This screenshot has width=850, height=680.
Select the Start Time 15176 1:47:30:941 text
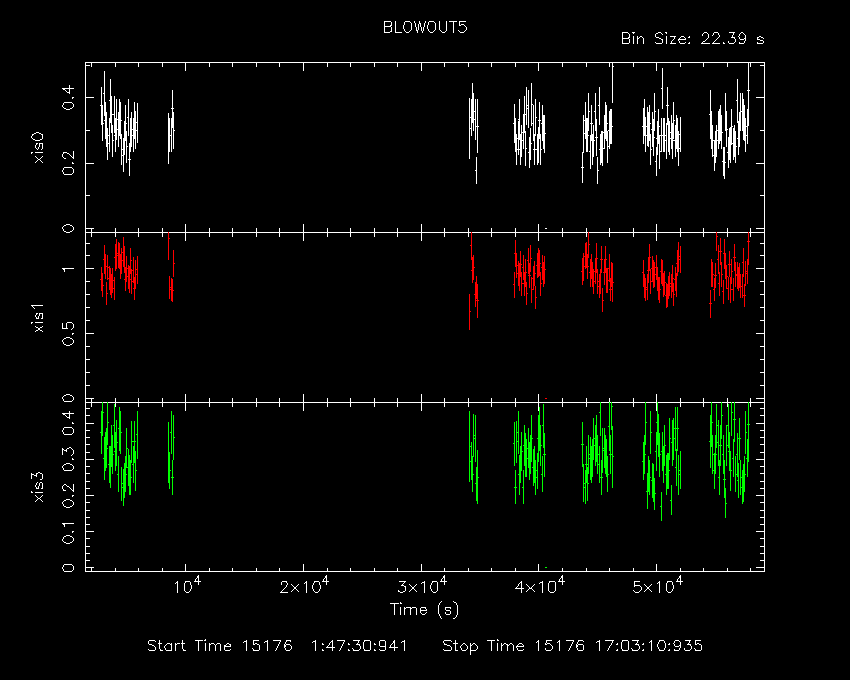pos(277,646)
